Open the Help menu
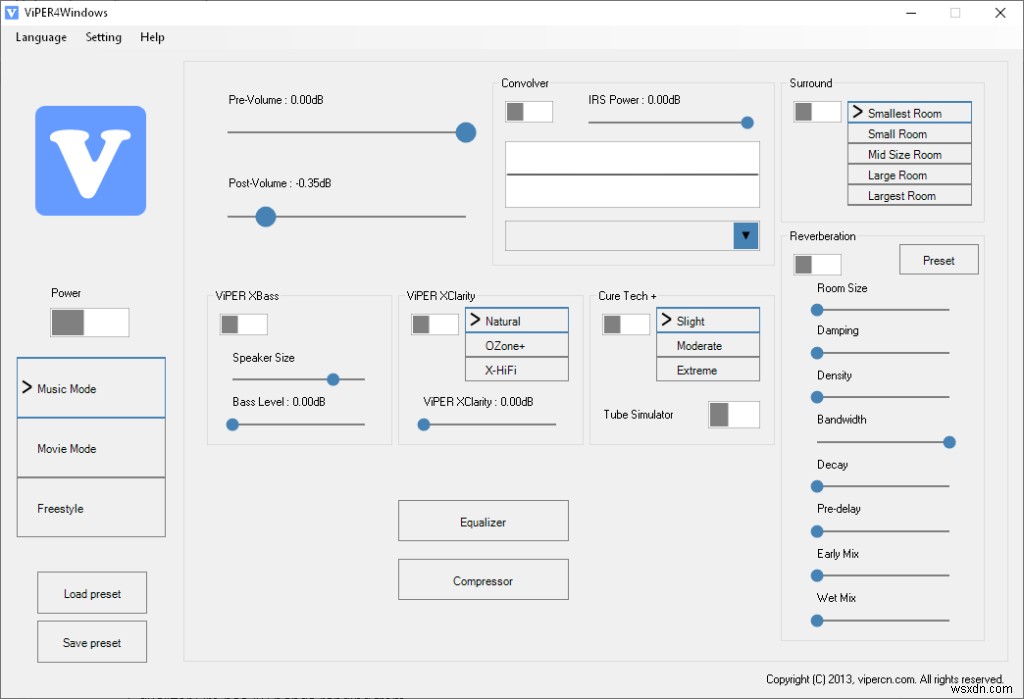The image size is (1024, 699). pos(152,37)
